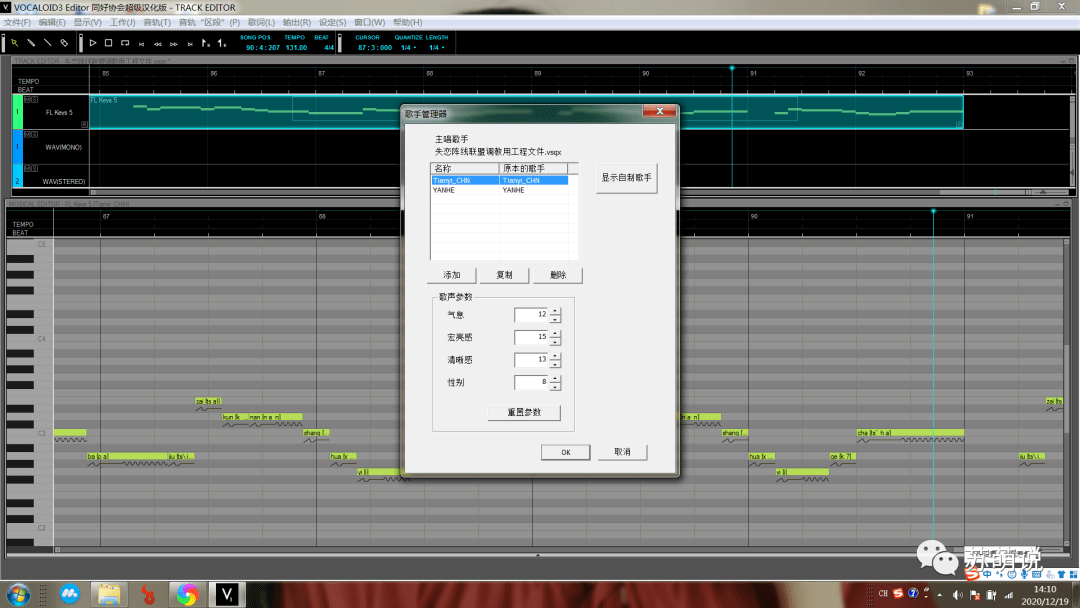The image size is (1080, 608).
Task: Open the QUANTIZE 1/4 dropdown
Action: (x=408, y=48)
